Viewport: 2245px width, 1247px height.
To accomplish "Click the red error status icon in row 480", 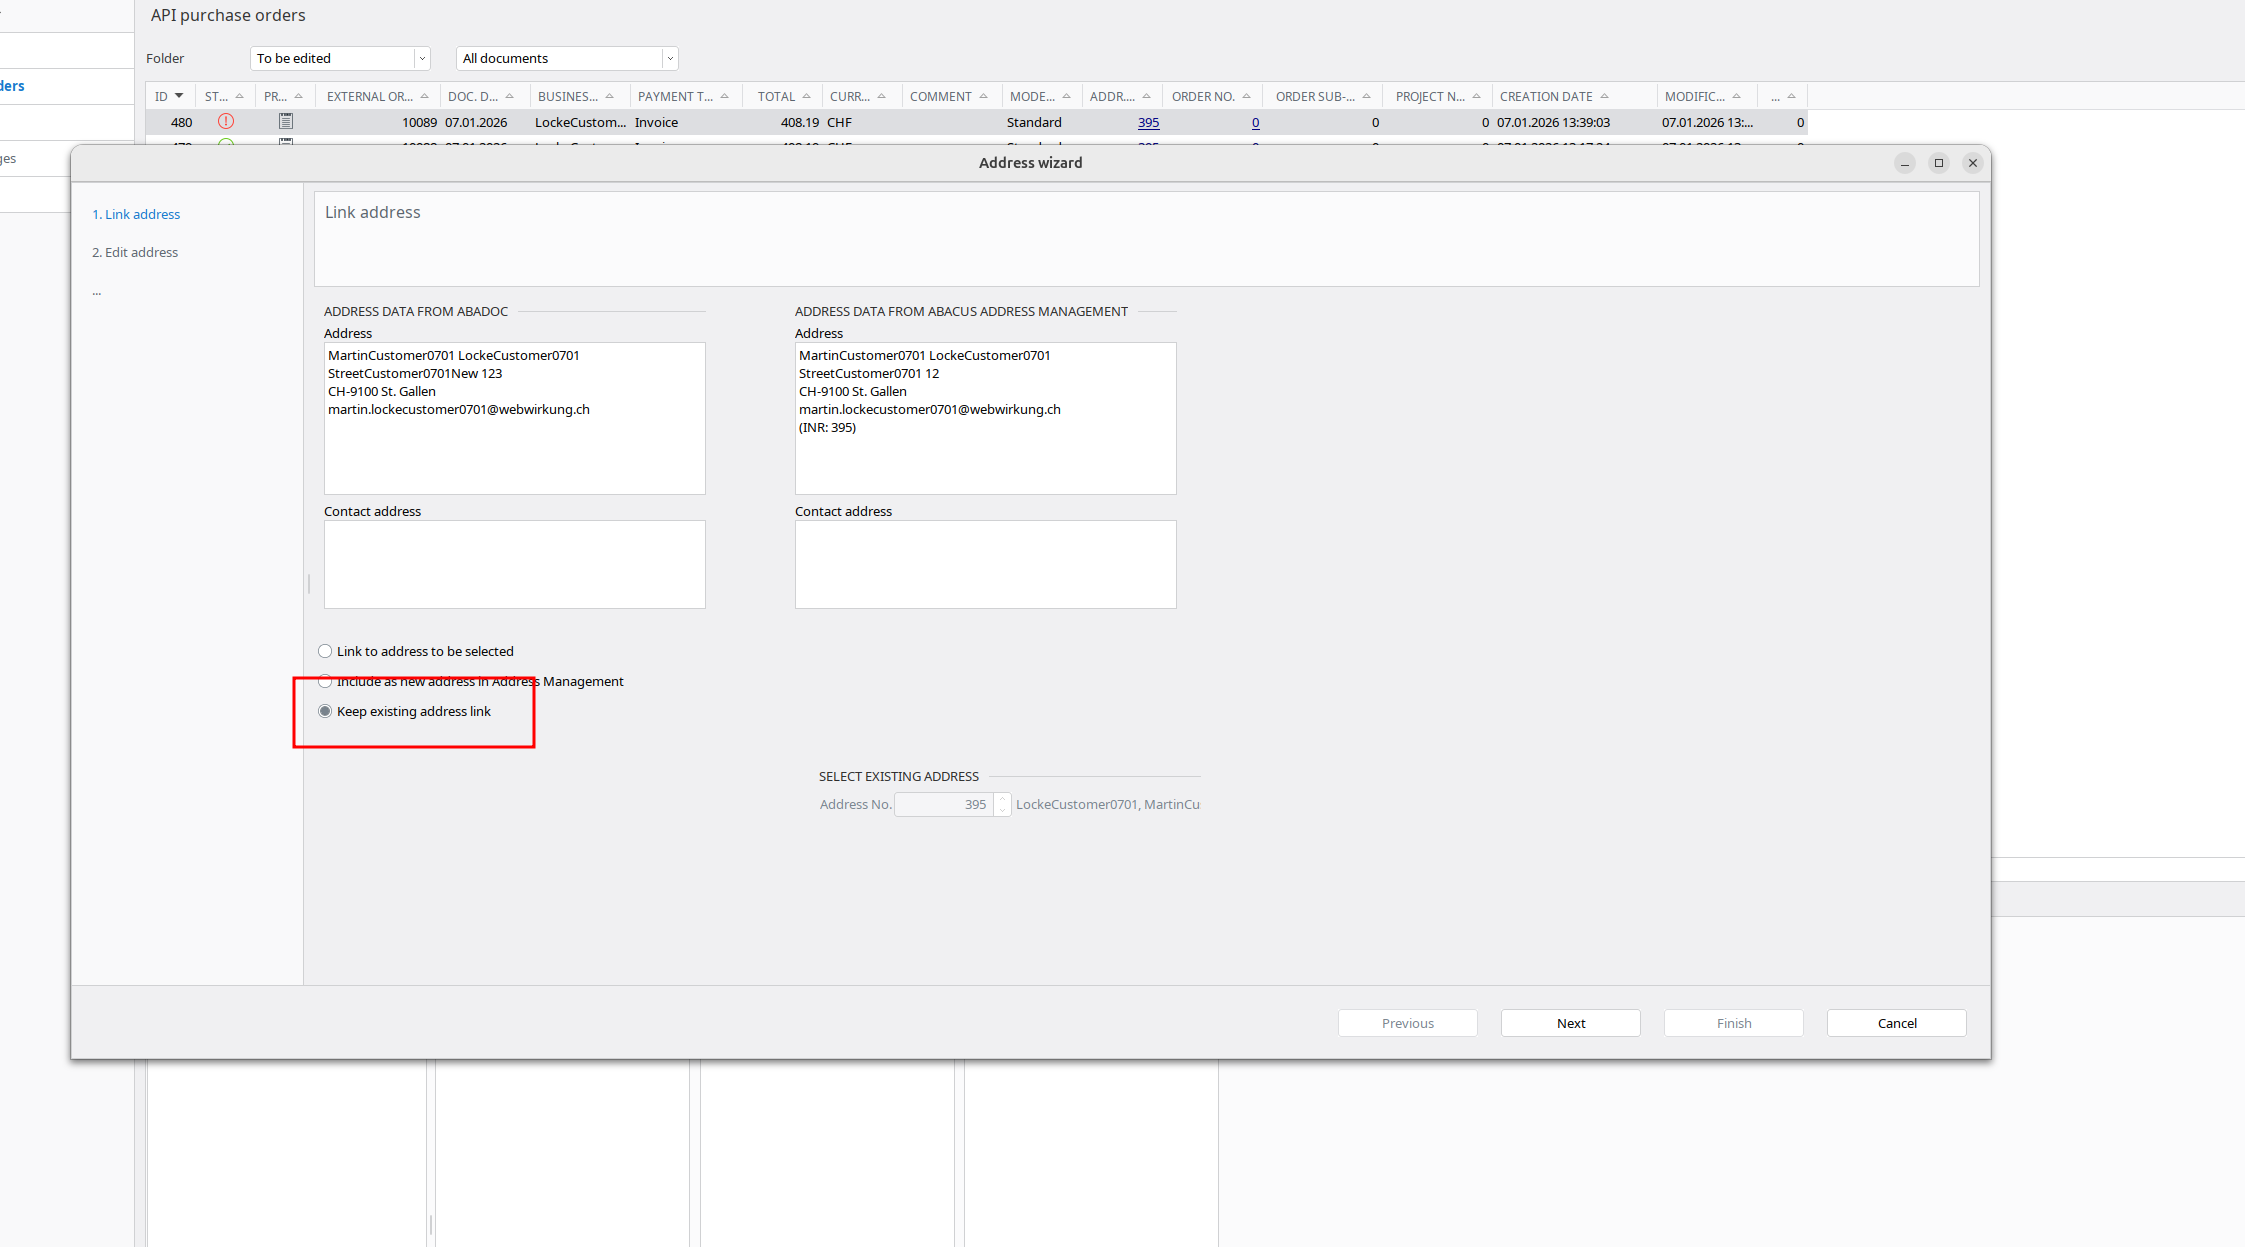I will 226,121.
